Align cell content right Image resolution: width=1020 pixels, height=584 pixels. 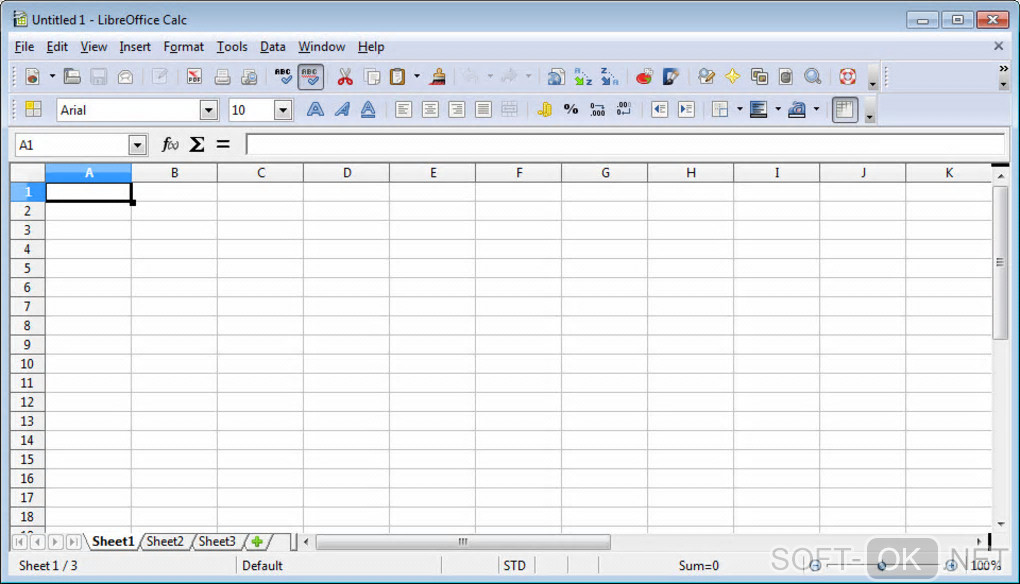(x=457, y=109)
